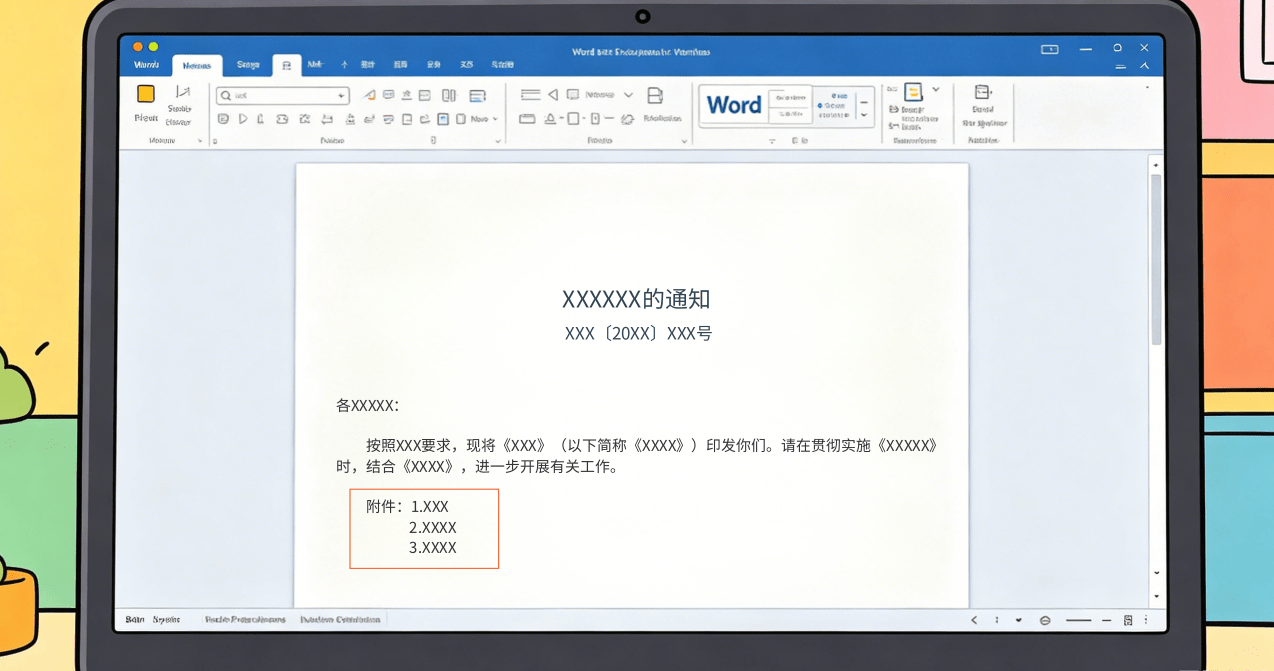Click the circle zoom-out icon in status bar
1274x671 pixels.
tap(1045, 620)
